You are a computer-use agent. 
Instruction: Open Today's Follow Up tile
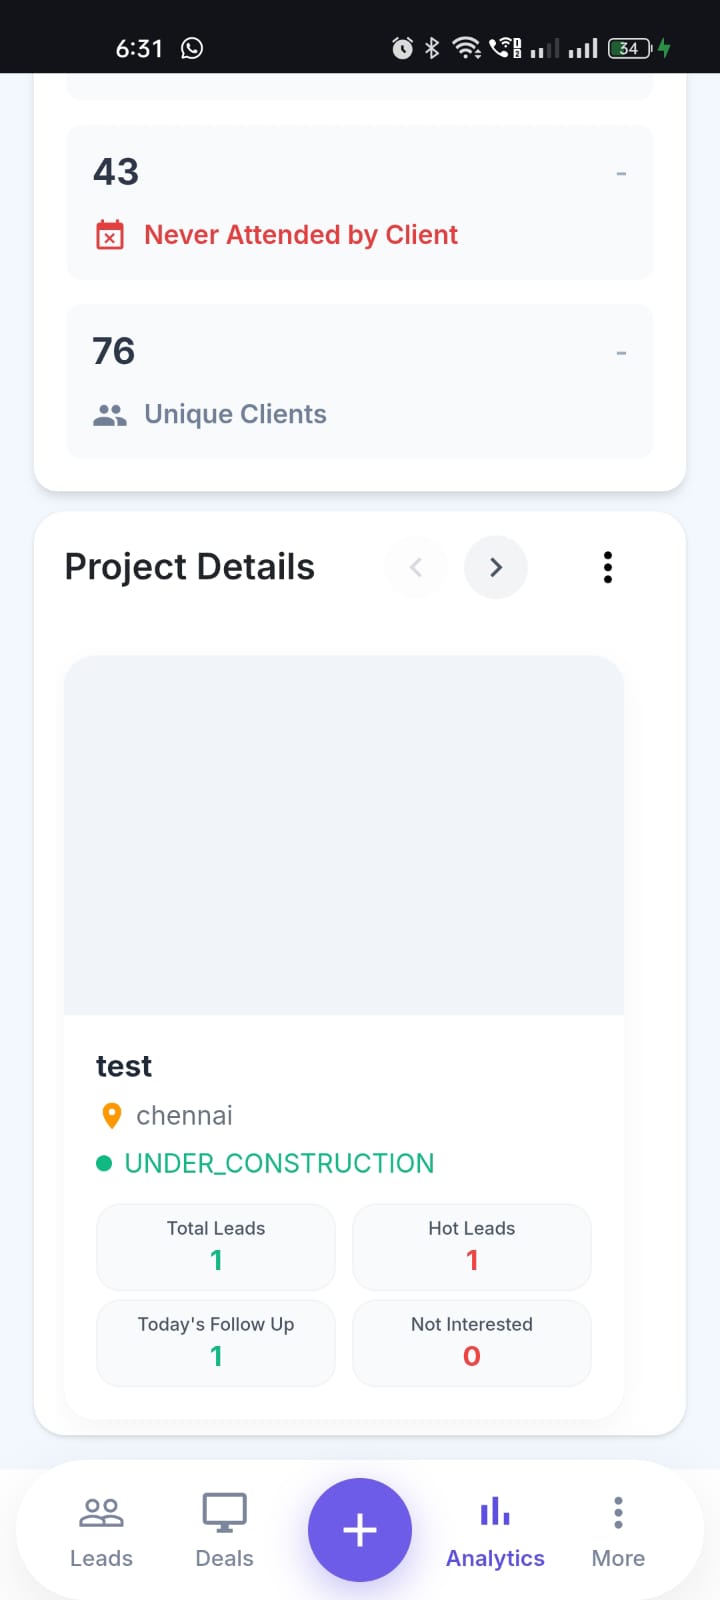[x=216, y=1343]
